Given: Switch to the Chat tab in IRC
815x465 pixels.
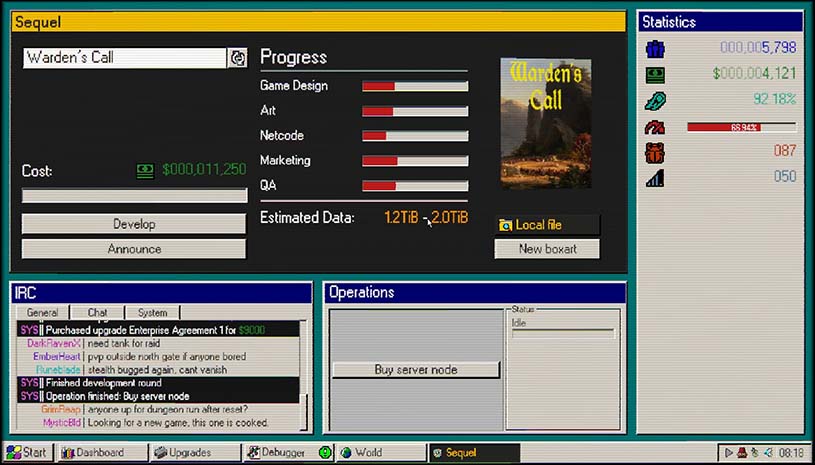Looking at the screenshot, I should tap(97, 313).
